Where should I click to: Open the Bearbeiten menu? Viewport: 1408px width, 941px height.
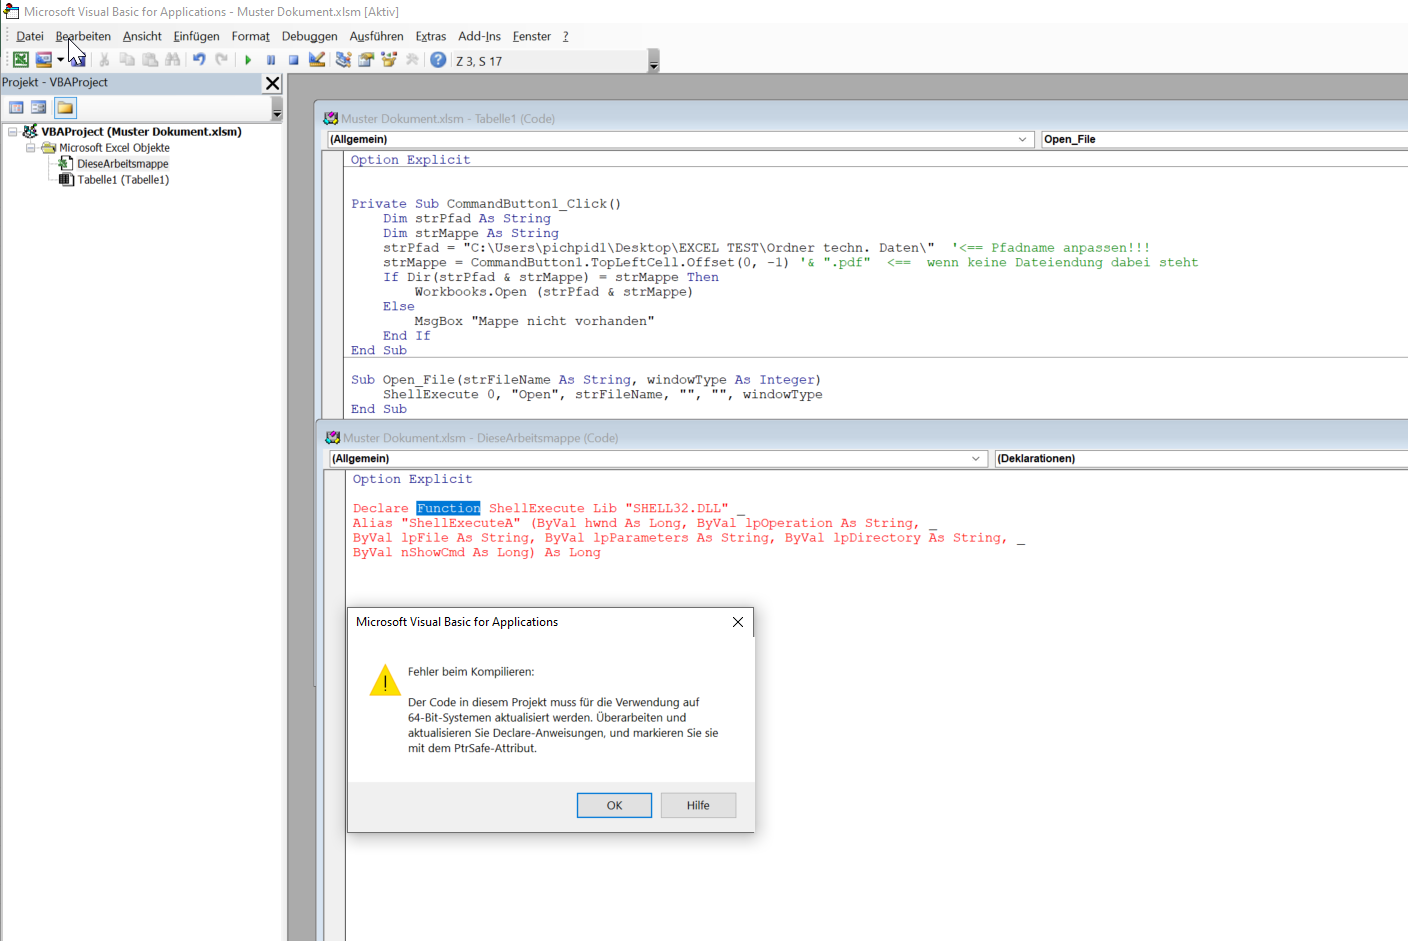83,36
